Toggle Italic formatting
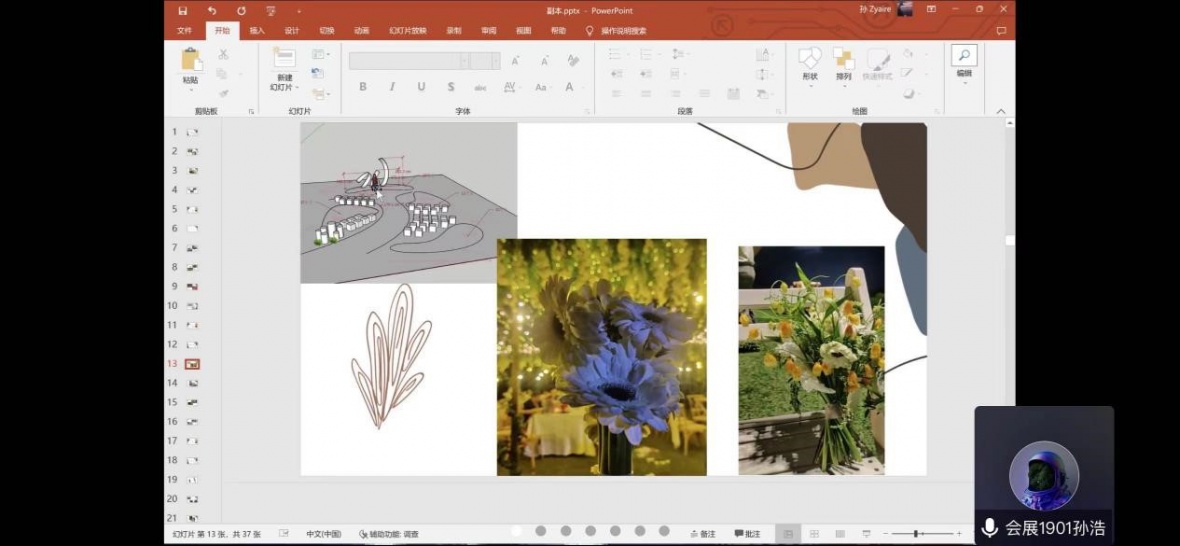This screenshot has height=546, width=1180. [392, 87]
